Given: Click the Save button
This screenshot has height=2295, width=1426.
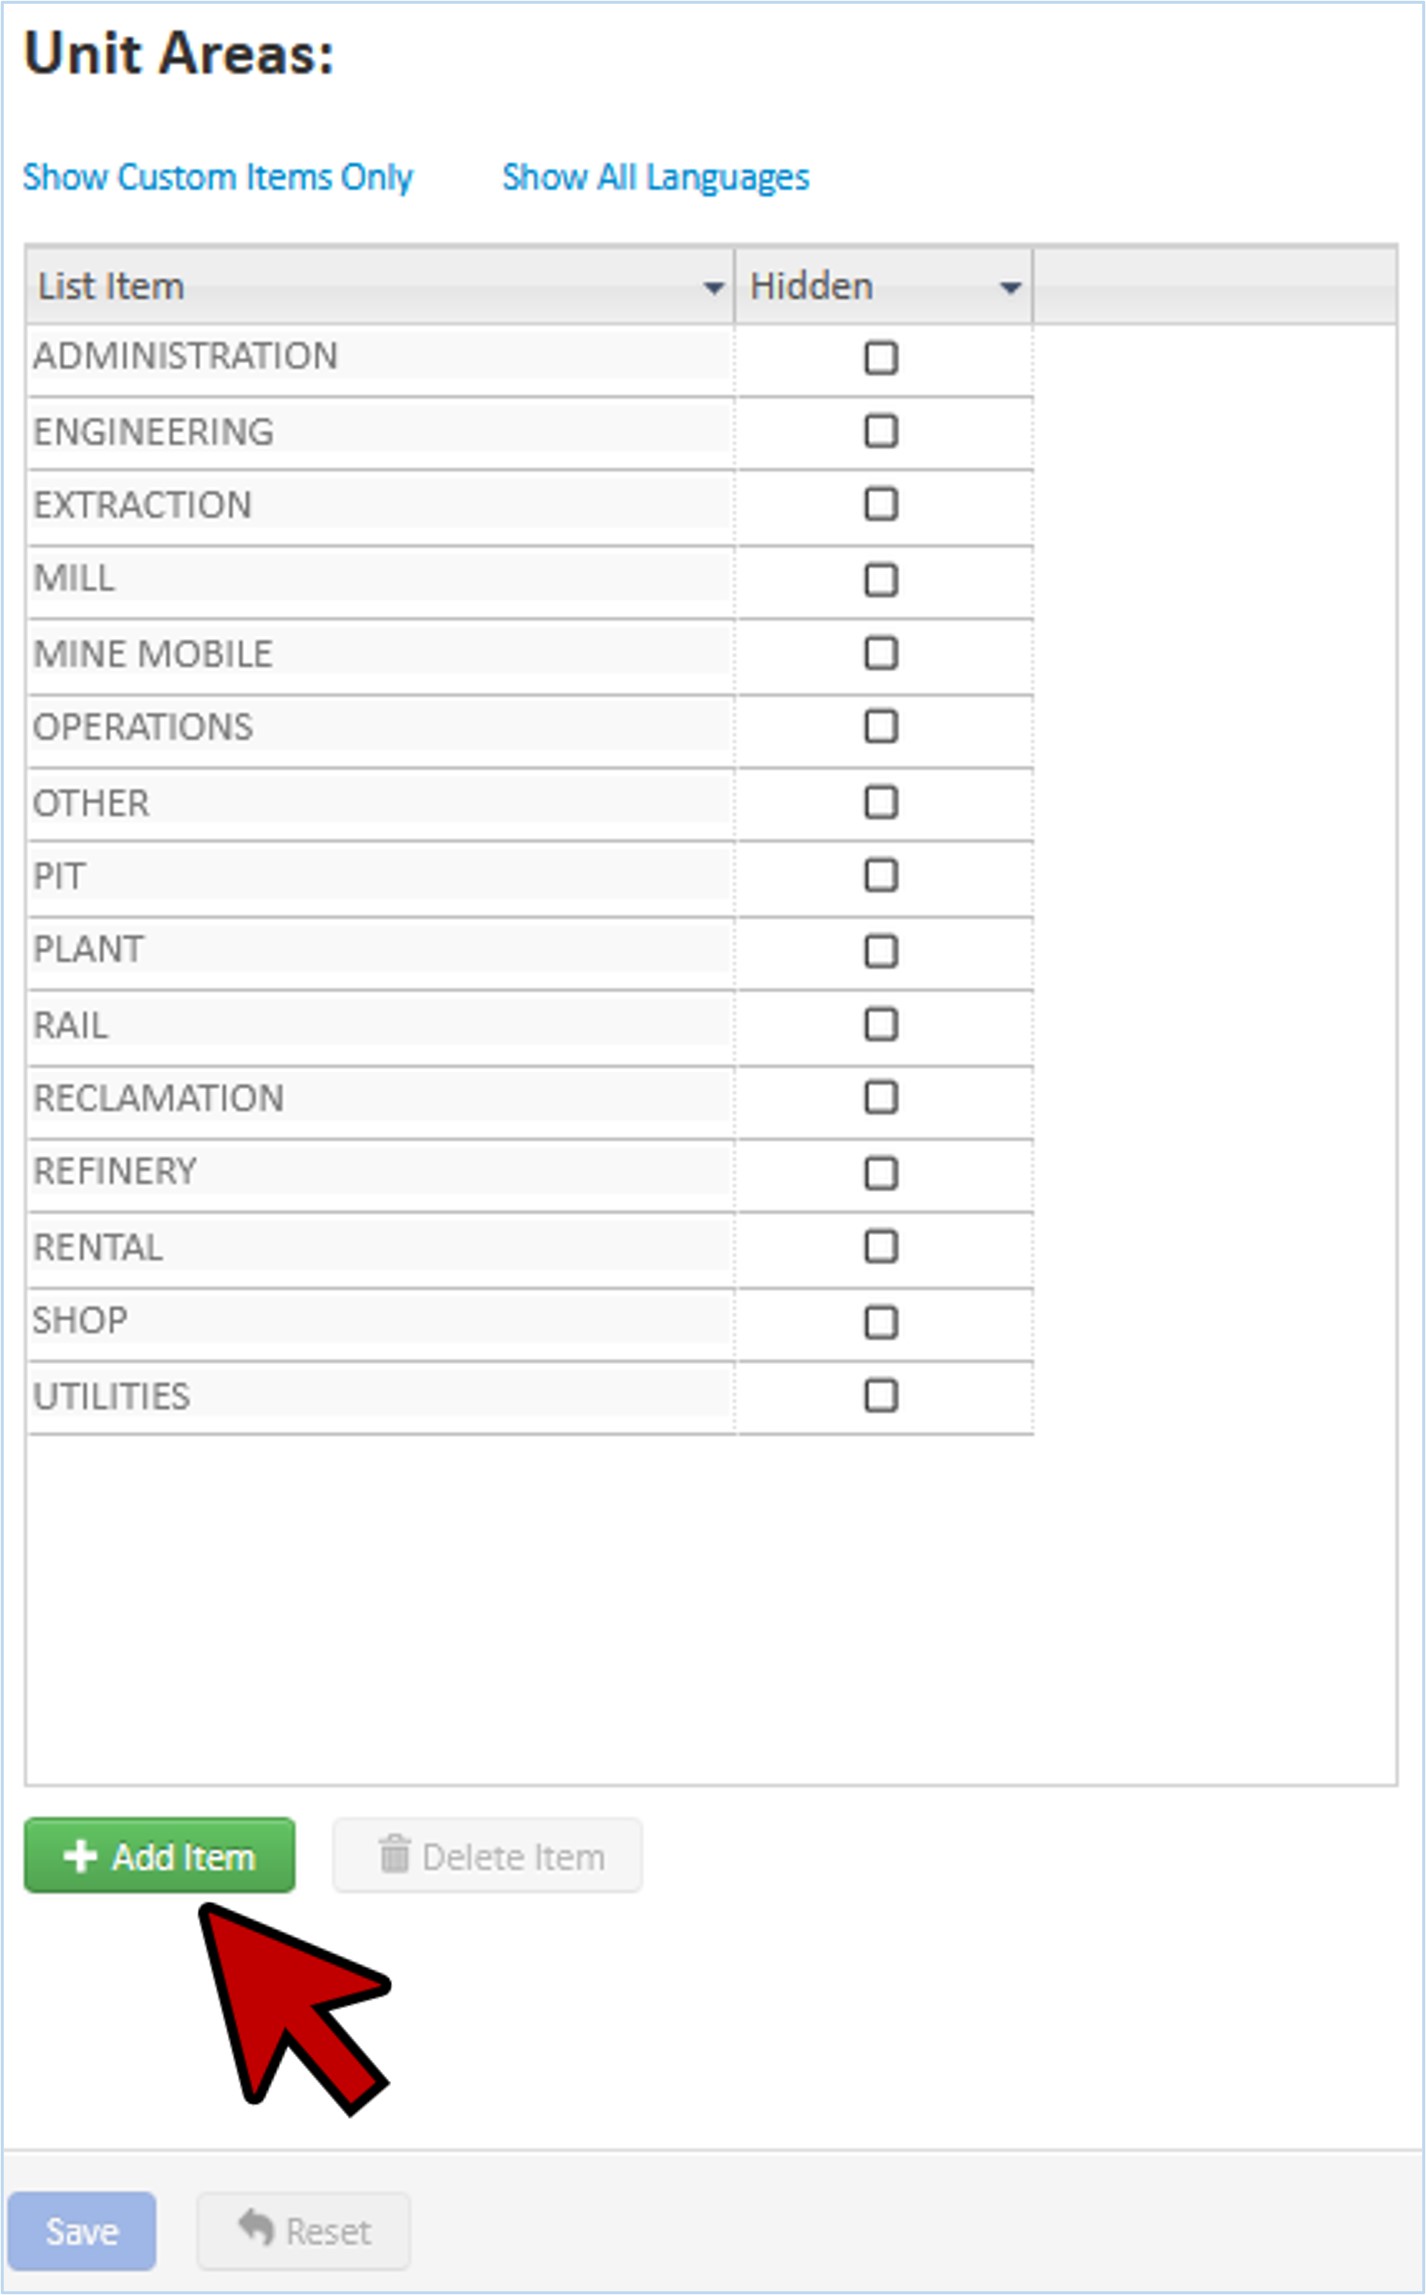Looking at the screenshot, I should click(82, 2231).
